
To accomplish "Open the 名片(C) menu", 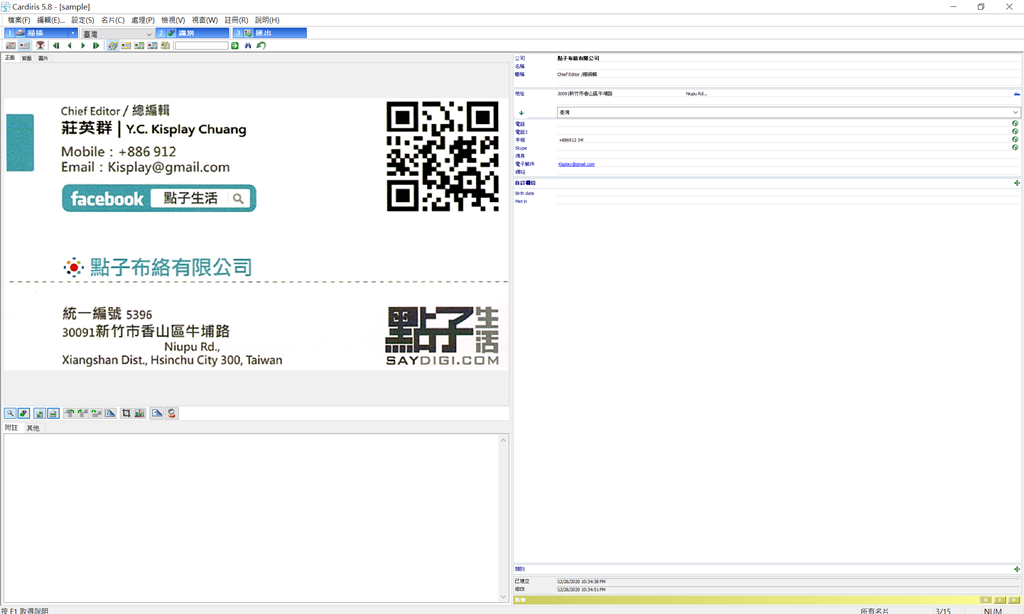I will tap(113, 20).
